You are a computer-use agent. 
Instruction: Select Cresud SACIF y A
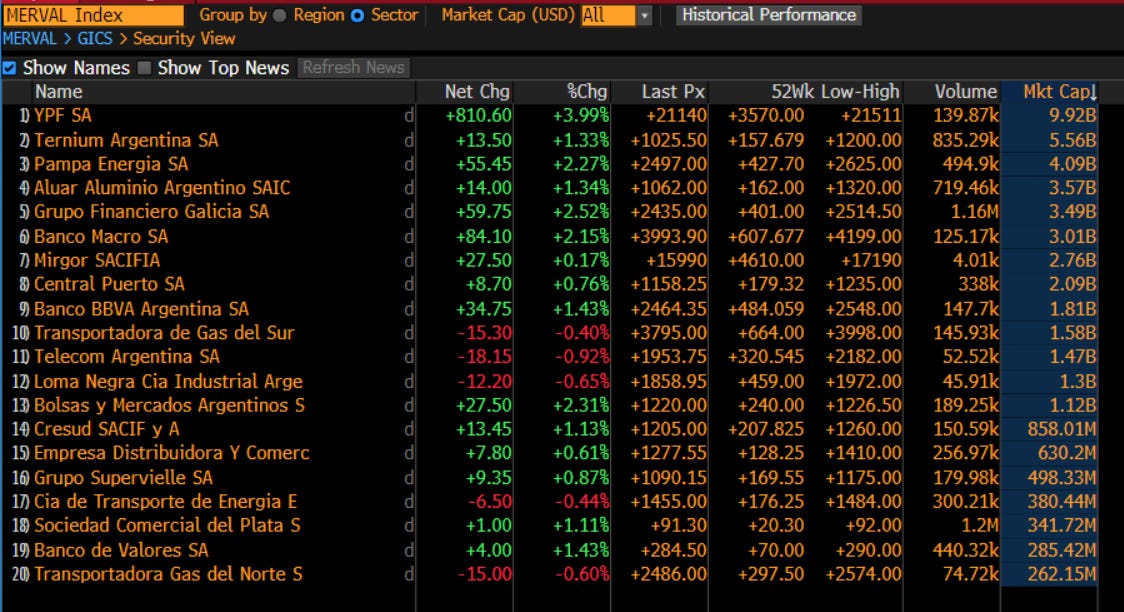coord(107,429)
